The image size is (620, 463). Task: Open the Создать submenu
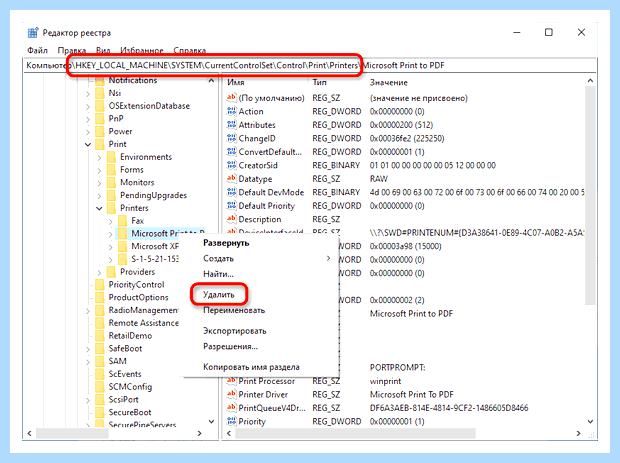point(259,258)
